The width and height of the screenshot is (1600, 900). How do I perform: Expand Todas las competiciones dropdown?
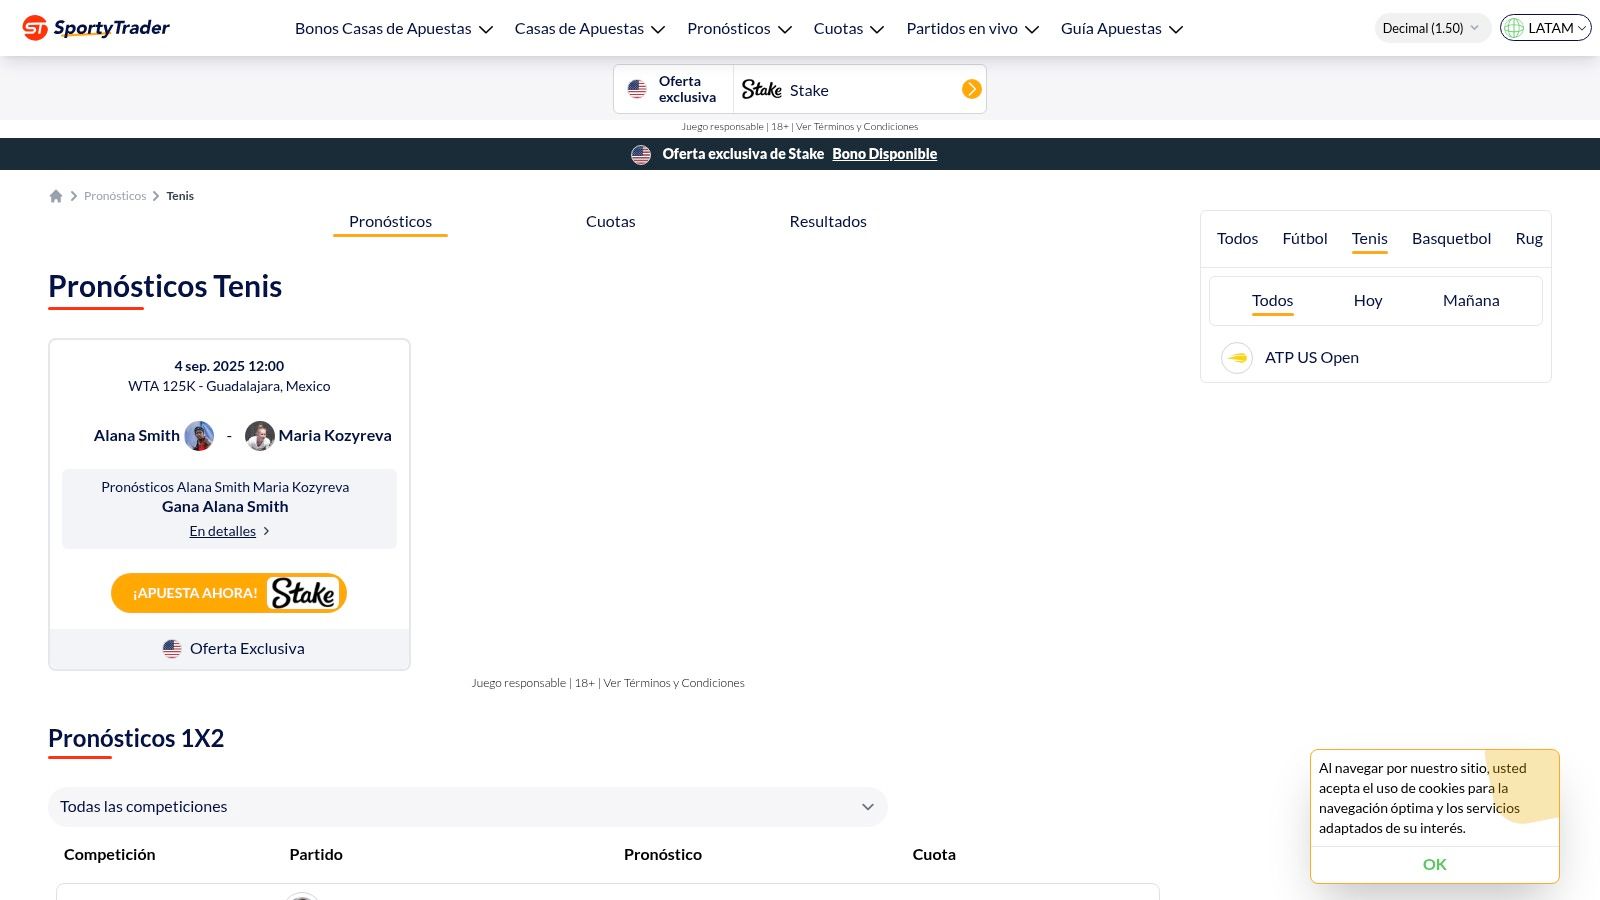pos(468,807)
